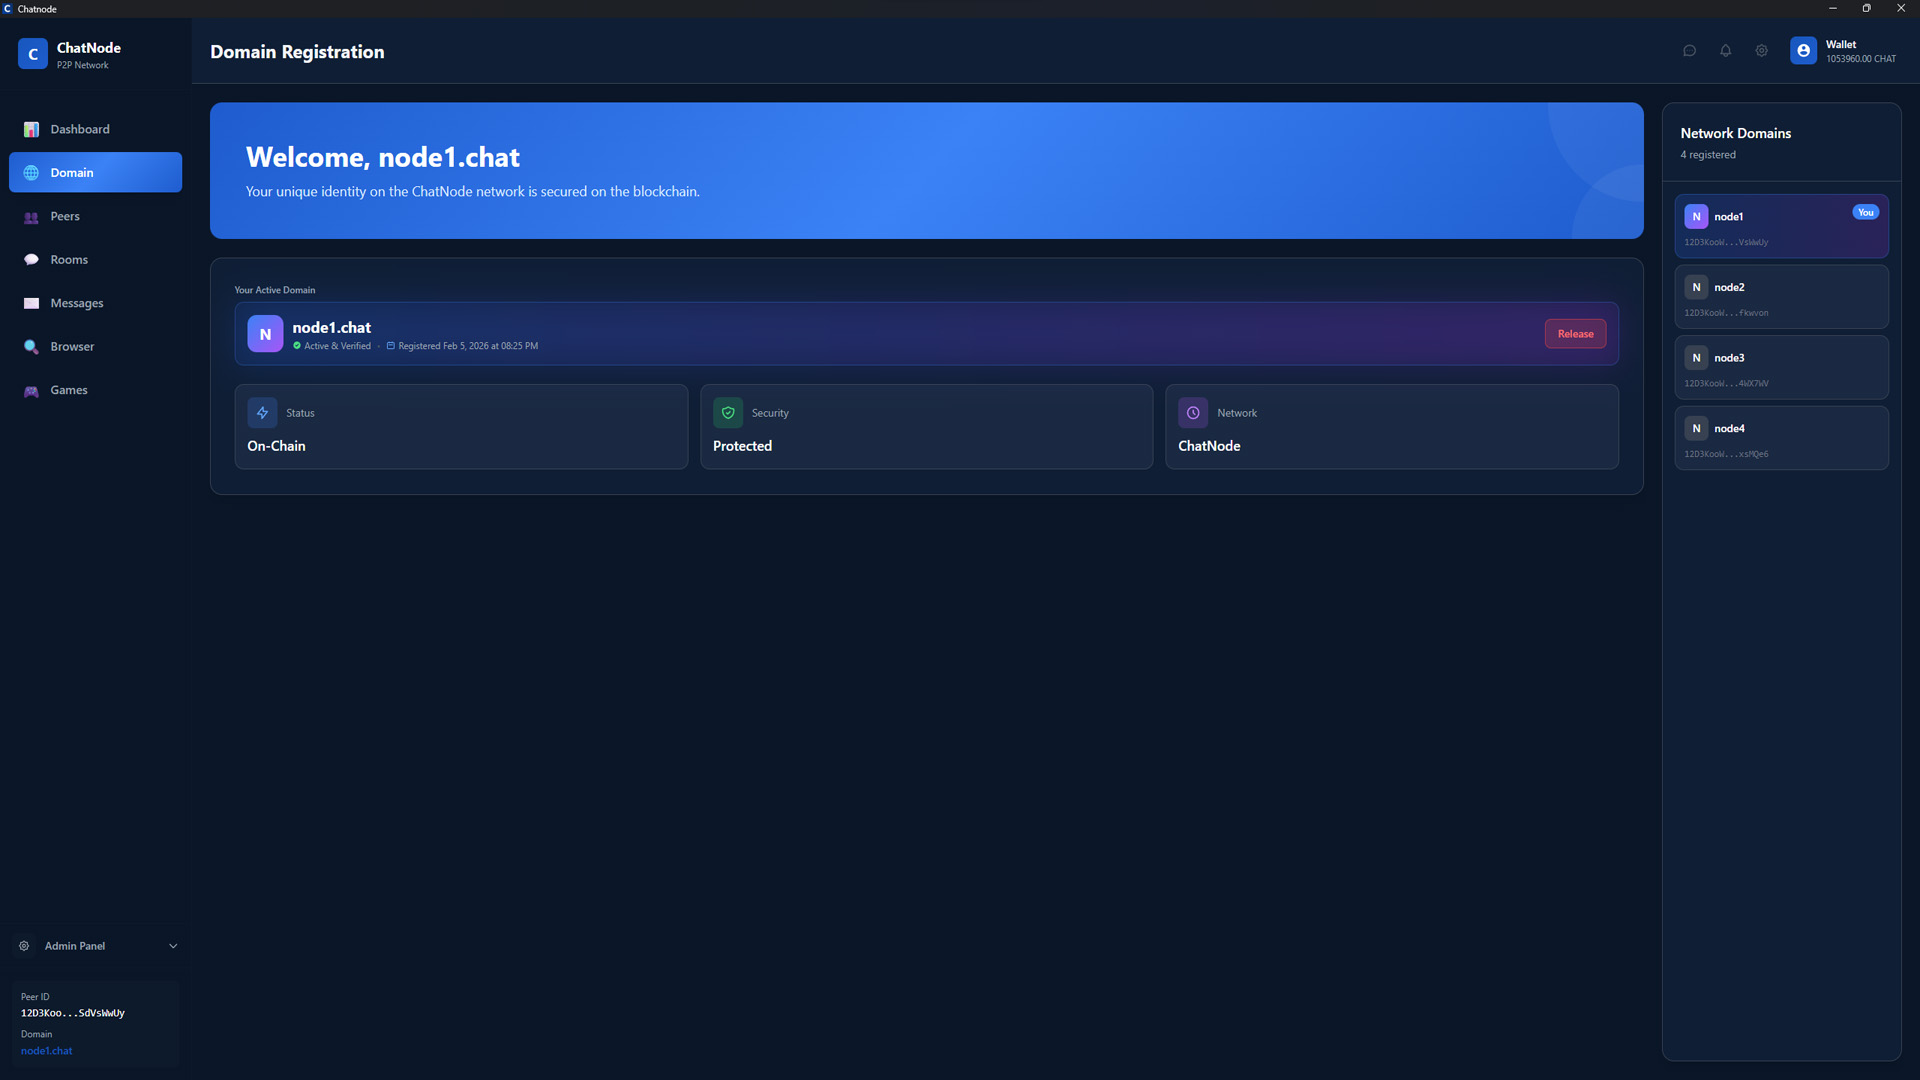Select the Peers icon in the sidebar
This screenshot has height=1080, width=1920.
tap(31, 216)
